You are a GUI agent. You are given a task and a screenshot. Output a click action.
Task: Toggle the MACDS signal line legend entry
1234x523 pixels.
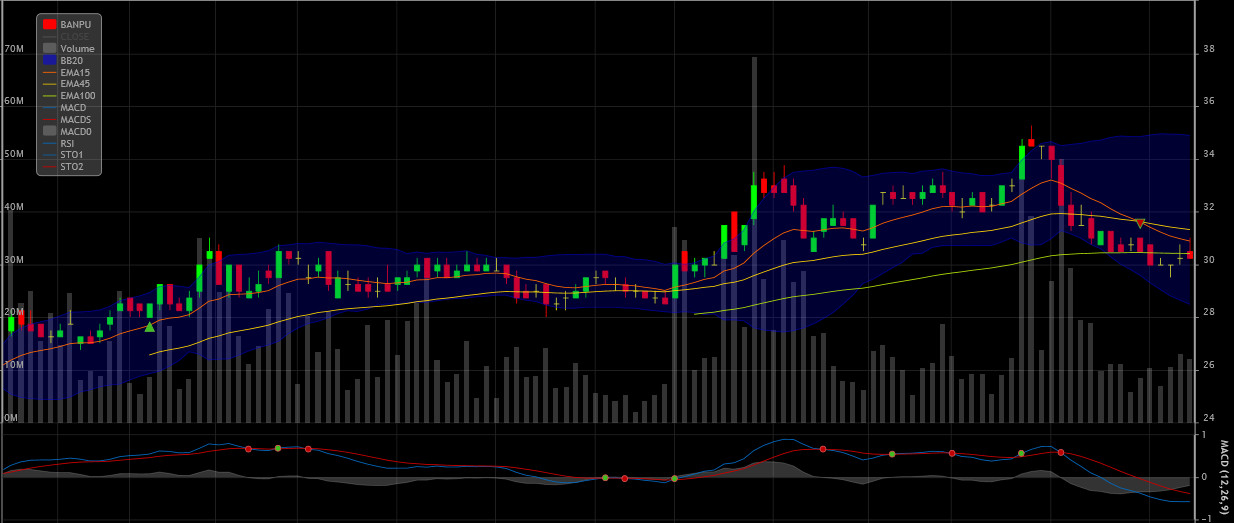[x=66, y=119]
